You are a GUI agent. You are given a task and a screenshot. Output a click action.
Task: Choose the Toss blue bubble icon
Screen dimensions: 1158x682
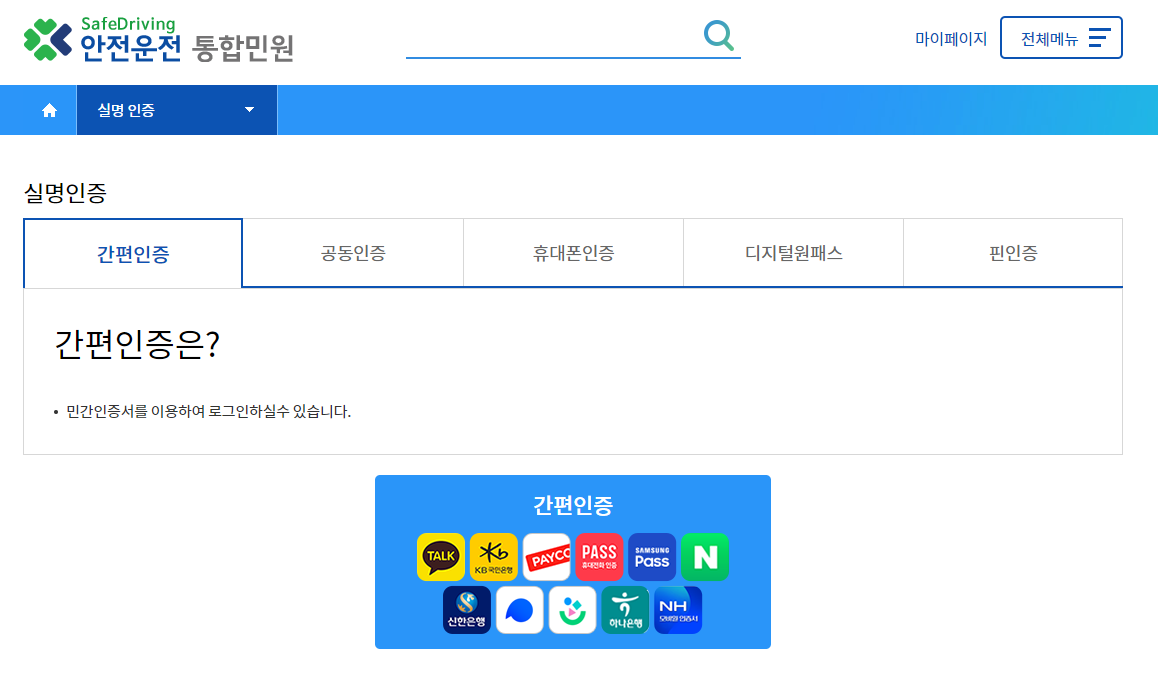coord(520,610)
